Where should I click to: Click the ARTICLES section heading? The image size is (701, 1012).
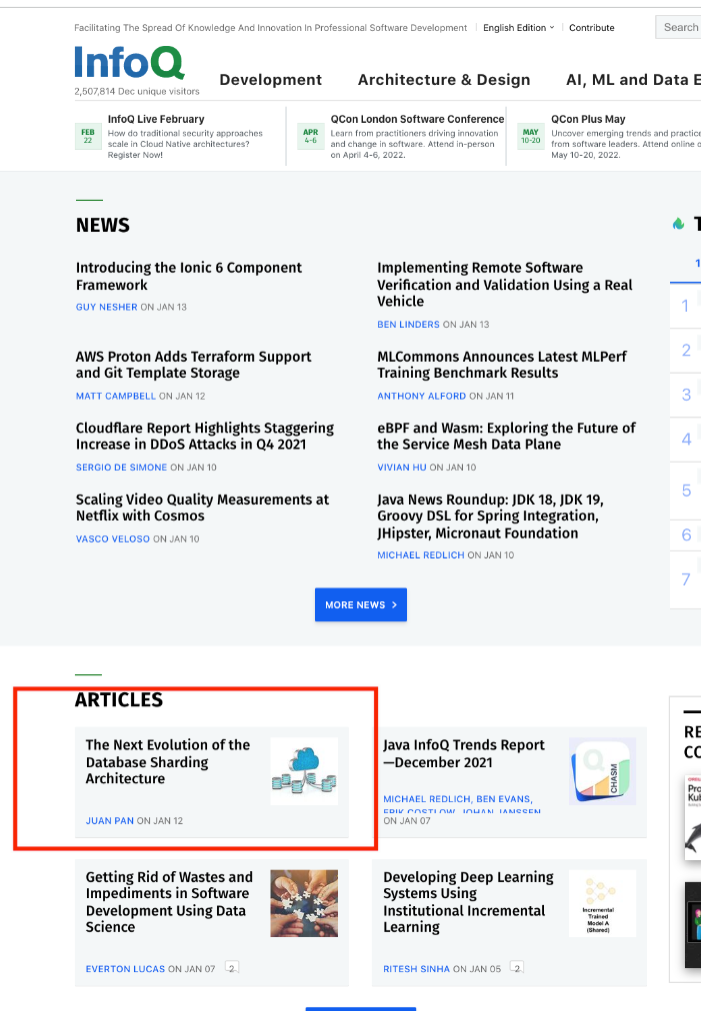click(119, 700)
